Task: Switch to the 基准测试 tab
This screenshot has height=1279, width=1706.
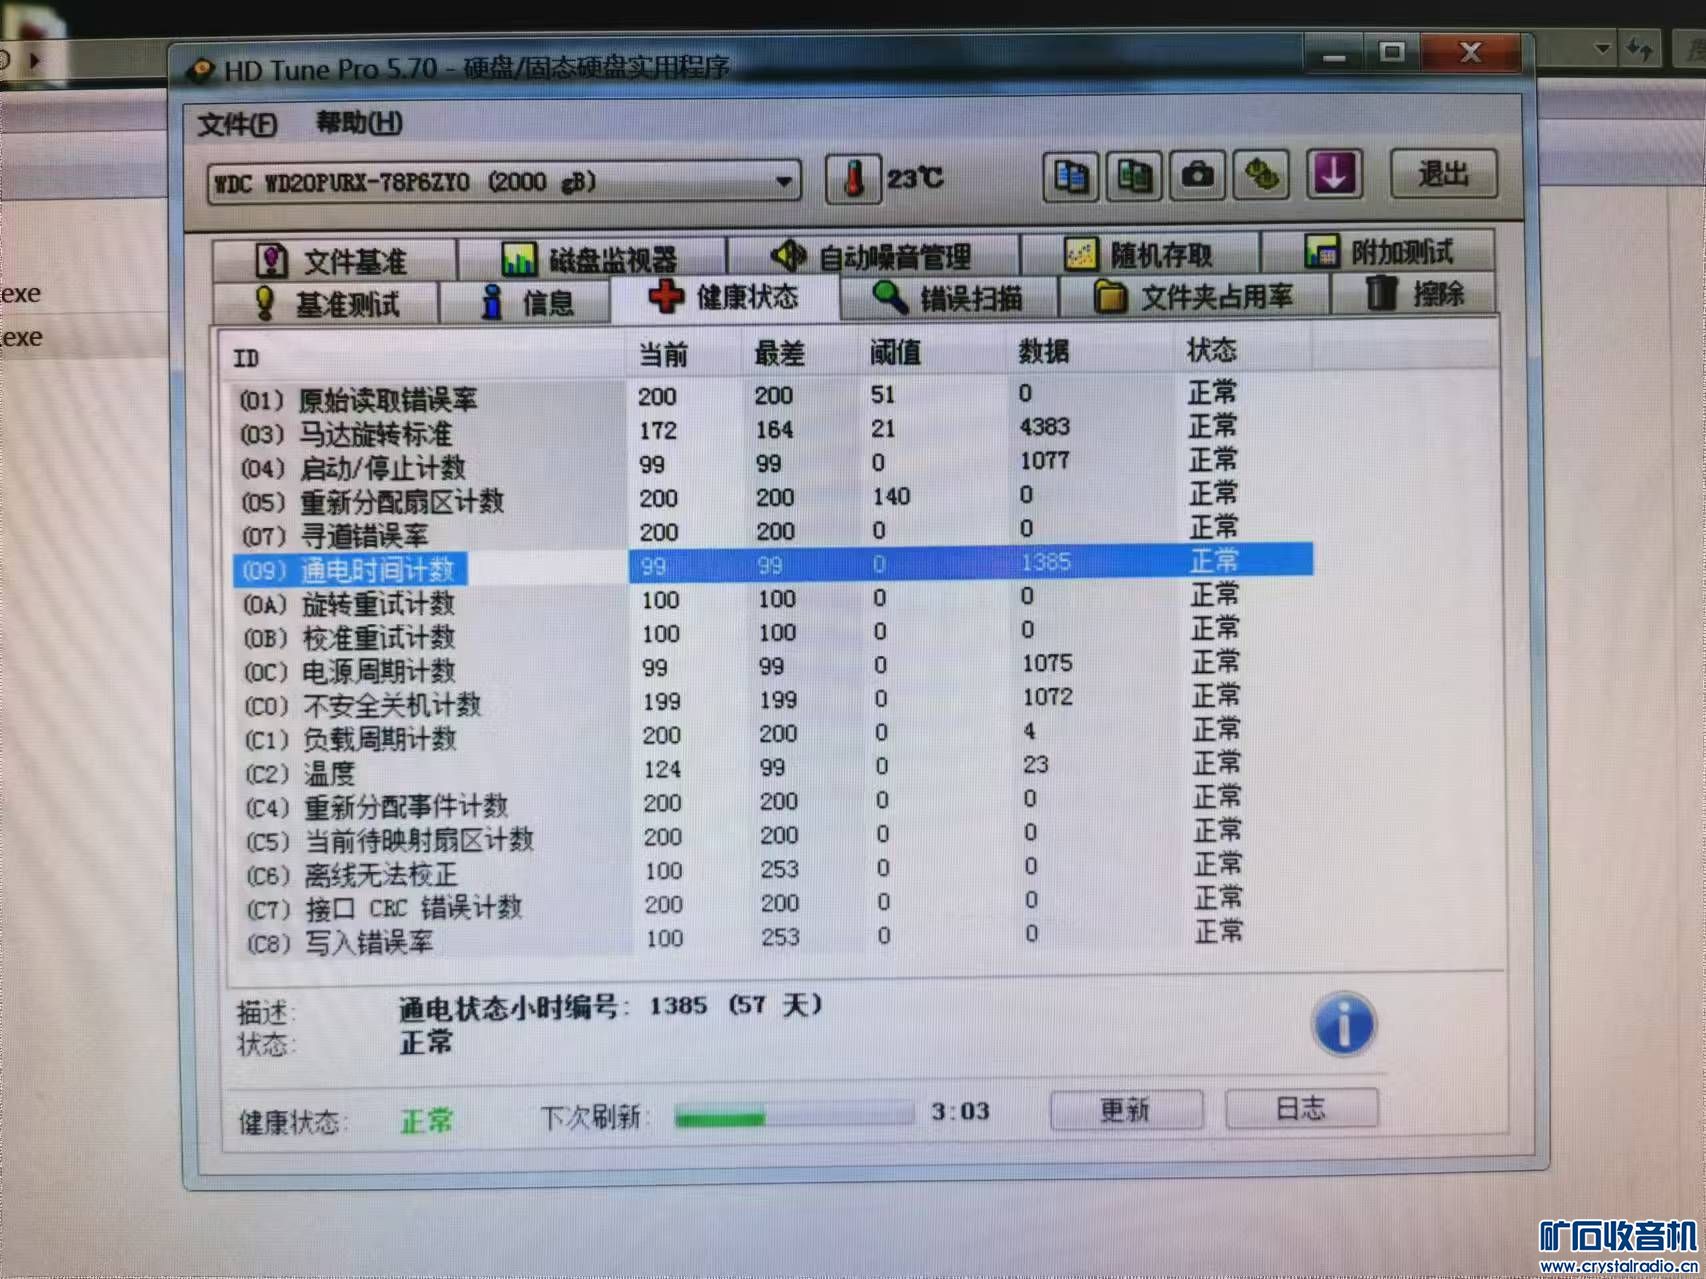Action: (326, 303)
